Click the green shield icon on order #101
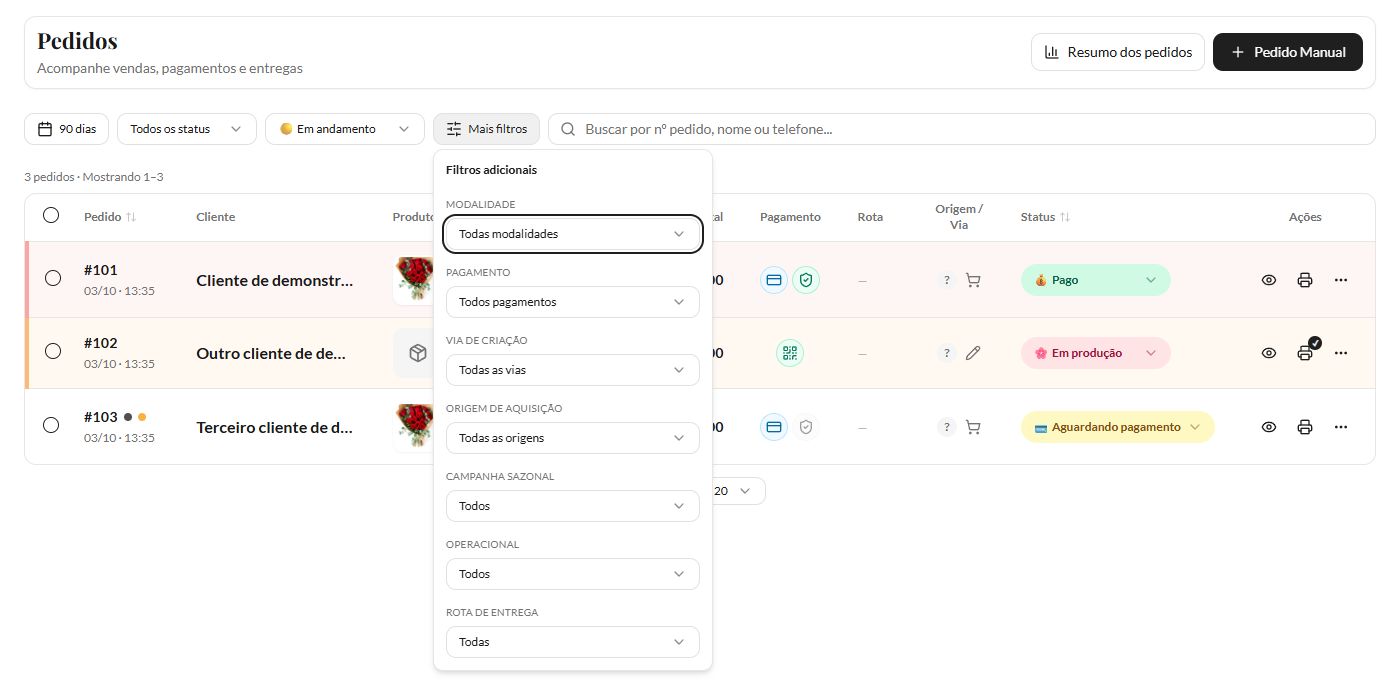The width and height of the screenshot is (1400, 700). pyautogui.click(x=806, y=280)
